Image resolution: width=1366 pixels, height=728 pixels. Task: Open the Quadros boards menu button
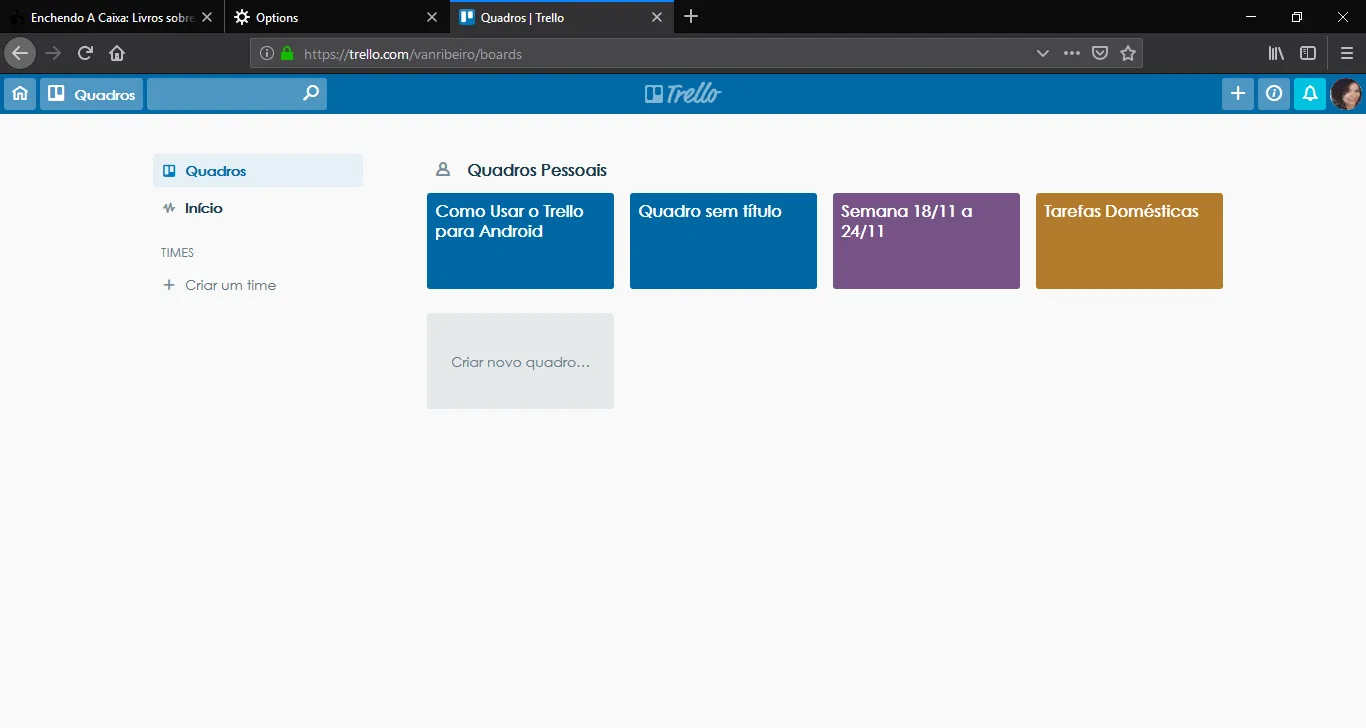(x=91, y=94)
